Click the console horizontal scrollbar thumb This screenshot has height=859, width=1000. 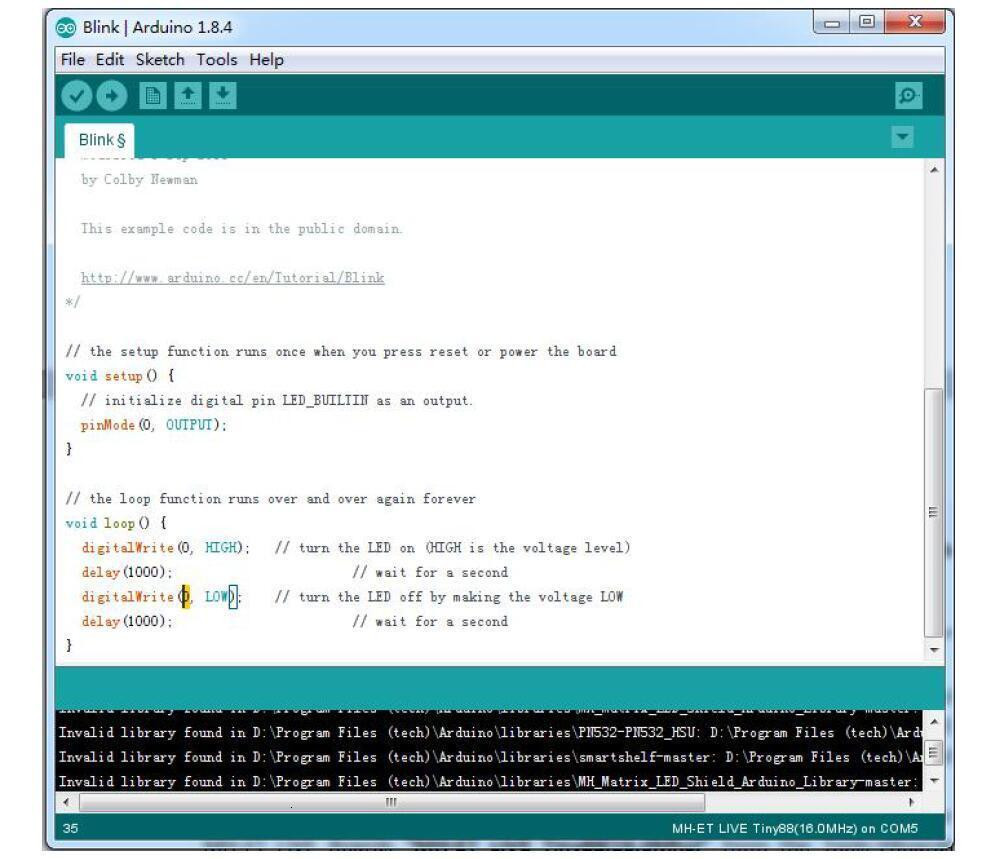pyautogui.click(x=392, y=802)
